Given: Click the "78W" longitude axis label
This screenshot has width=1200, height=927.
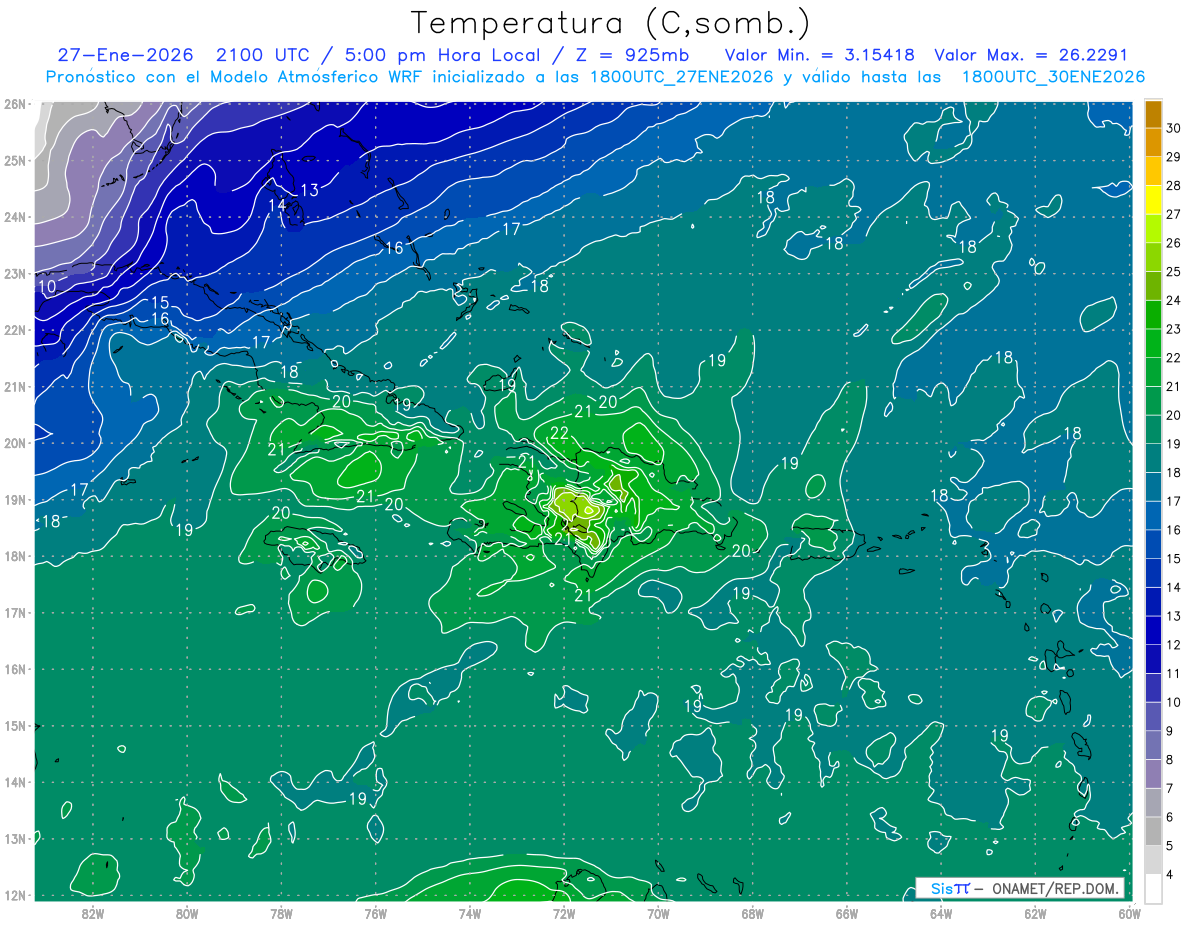Looking at the screenshot, I should tap(281, 912).
